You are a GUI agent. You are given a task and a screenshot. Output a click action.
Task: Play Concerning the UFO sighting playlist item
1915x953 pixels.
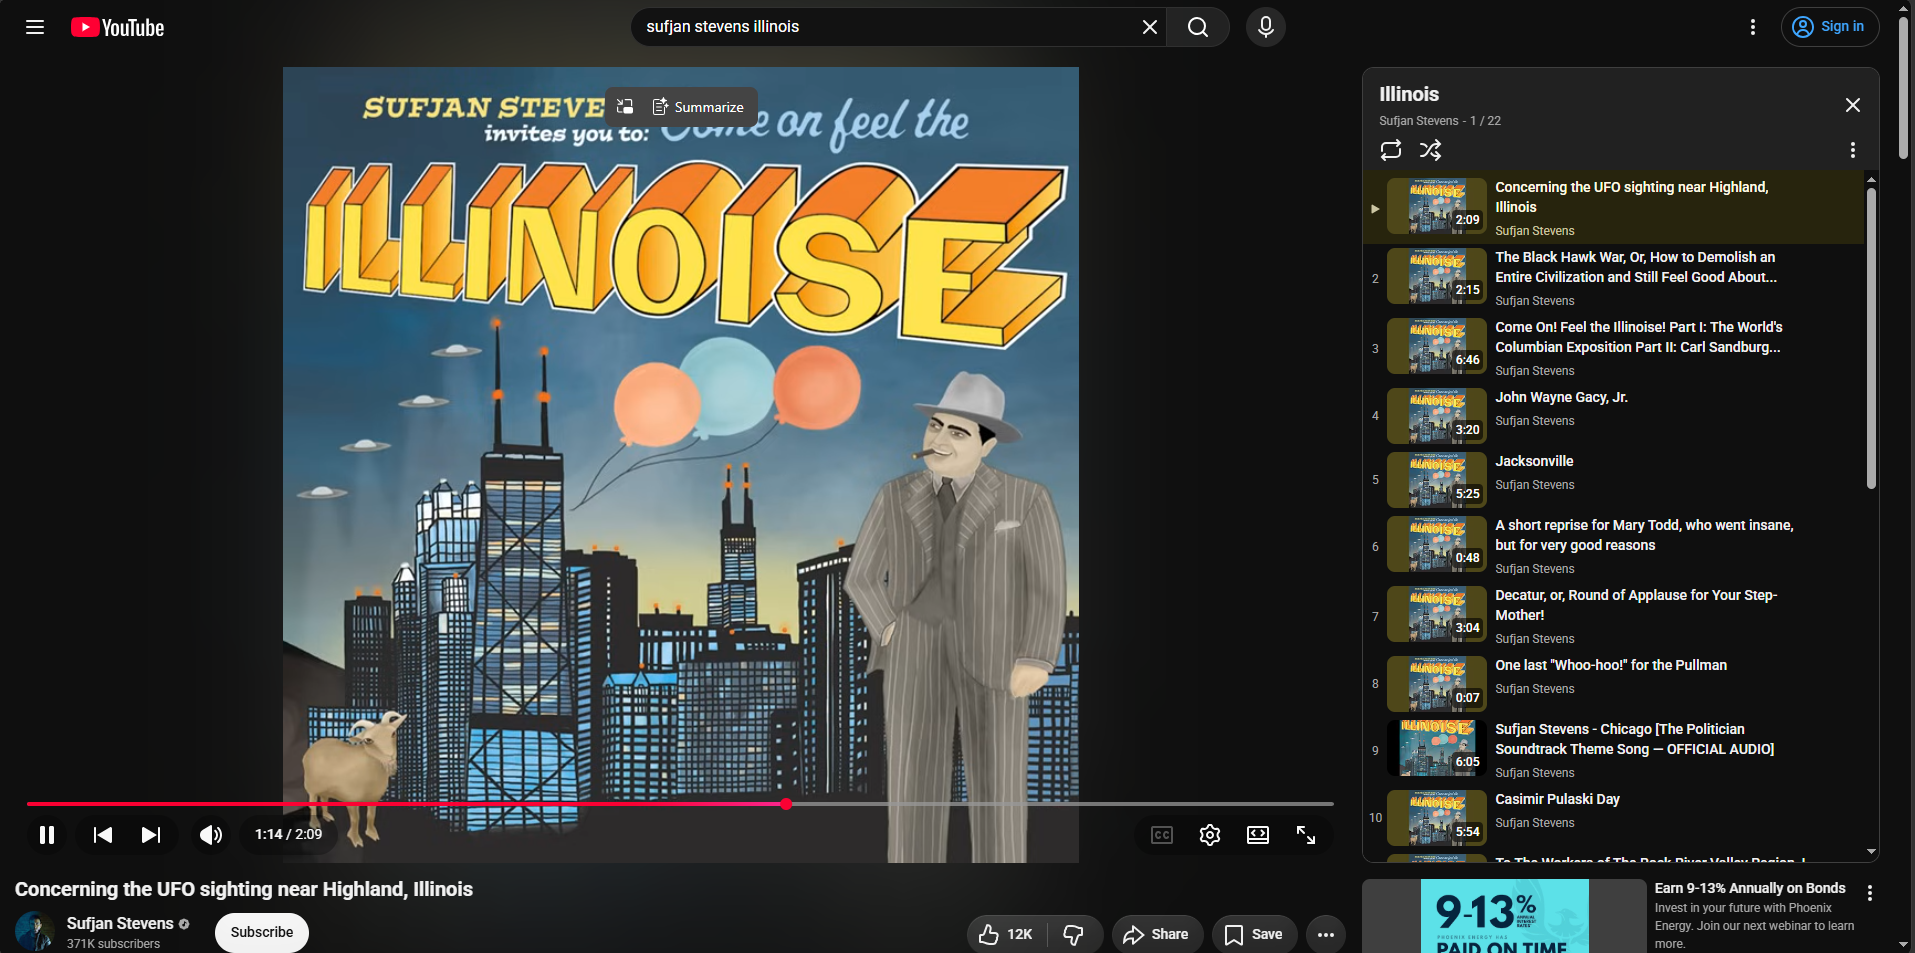pyautogui.click(x=1613, y=208)
